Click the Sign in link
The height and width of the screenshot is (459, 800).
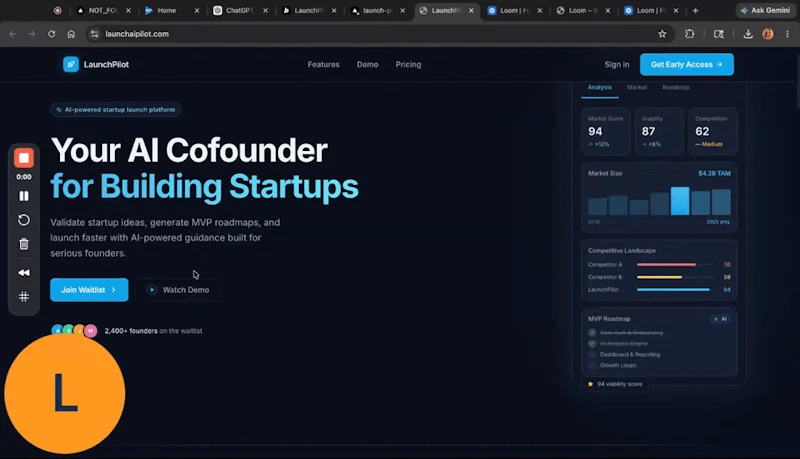(617, 64)
